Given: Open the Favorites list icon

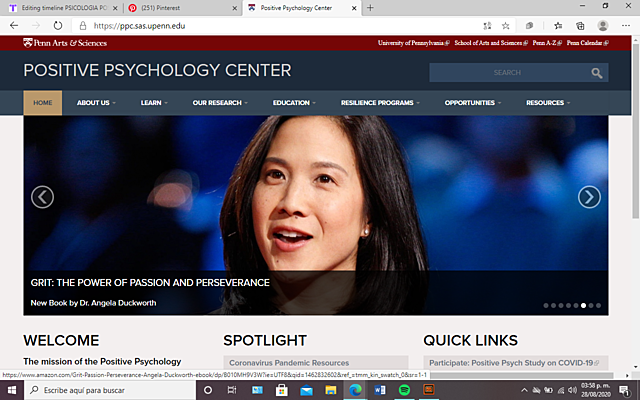Looking at the screenshot, I should (x=558, y=26).
